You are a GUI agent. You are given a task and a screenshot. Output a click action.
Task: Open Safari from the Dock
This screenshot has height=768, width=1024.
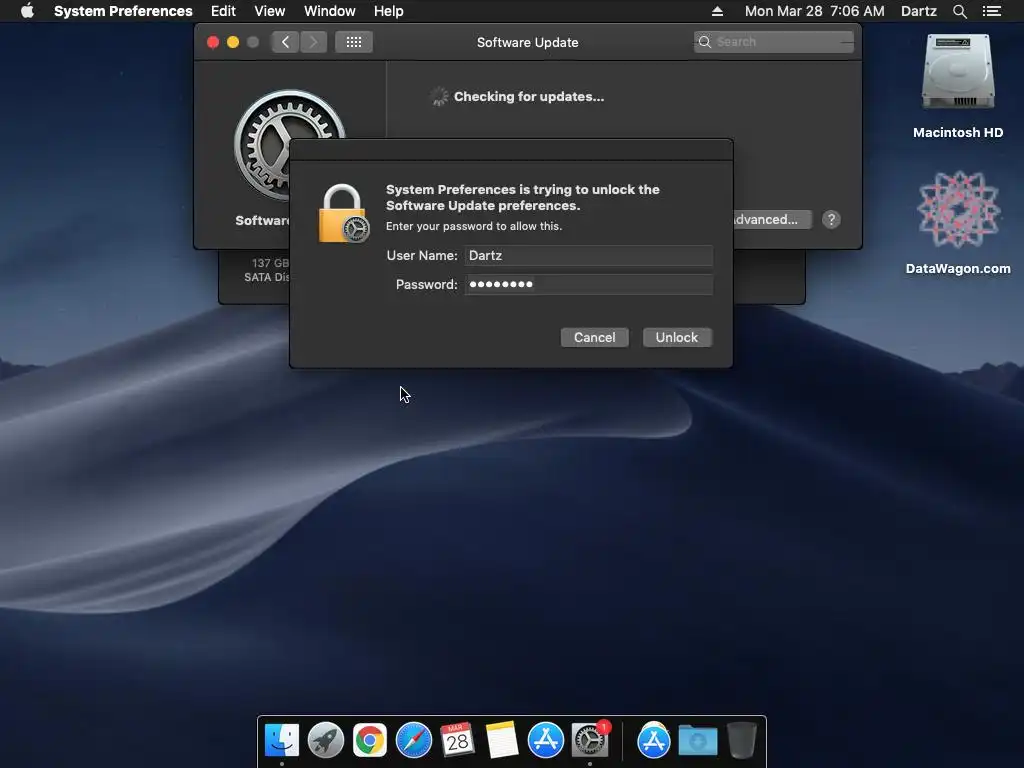414,741
